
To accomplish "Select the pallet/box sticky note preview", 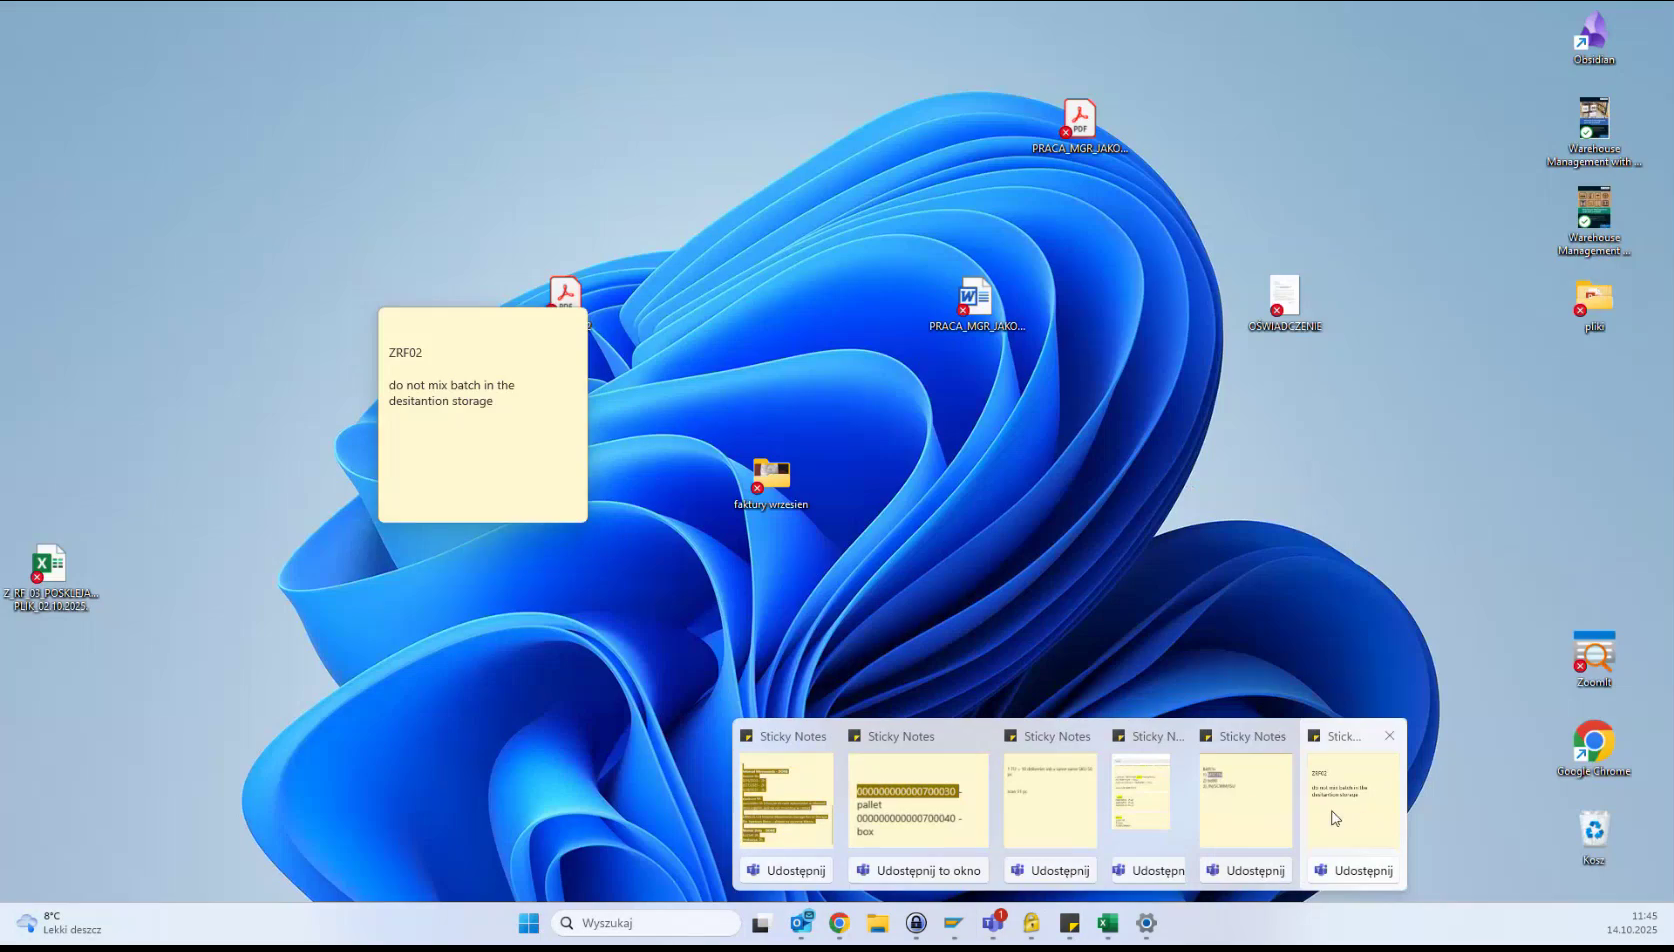I will pyautogui.click(x=917, y=800).
